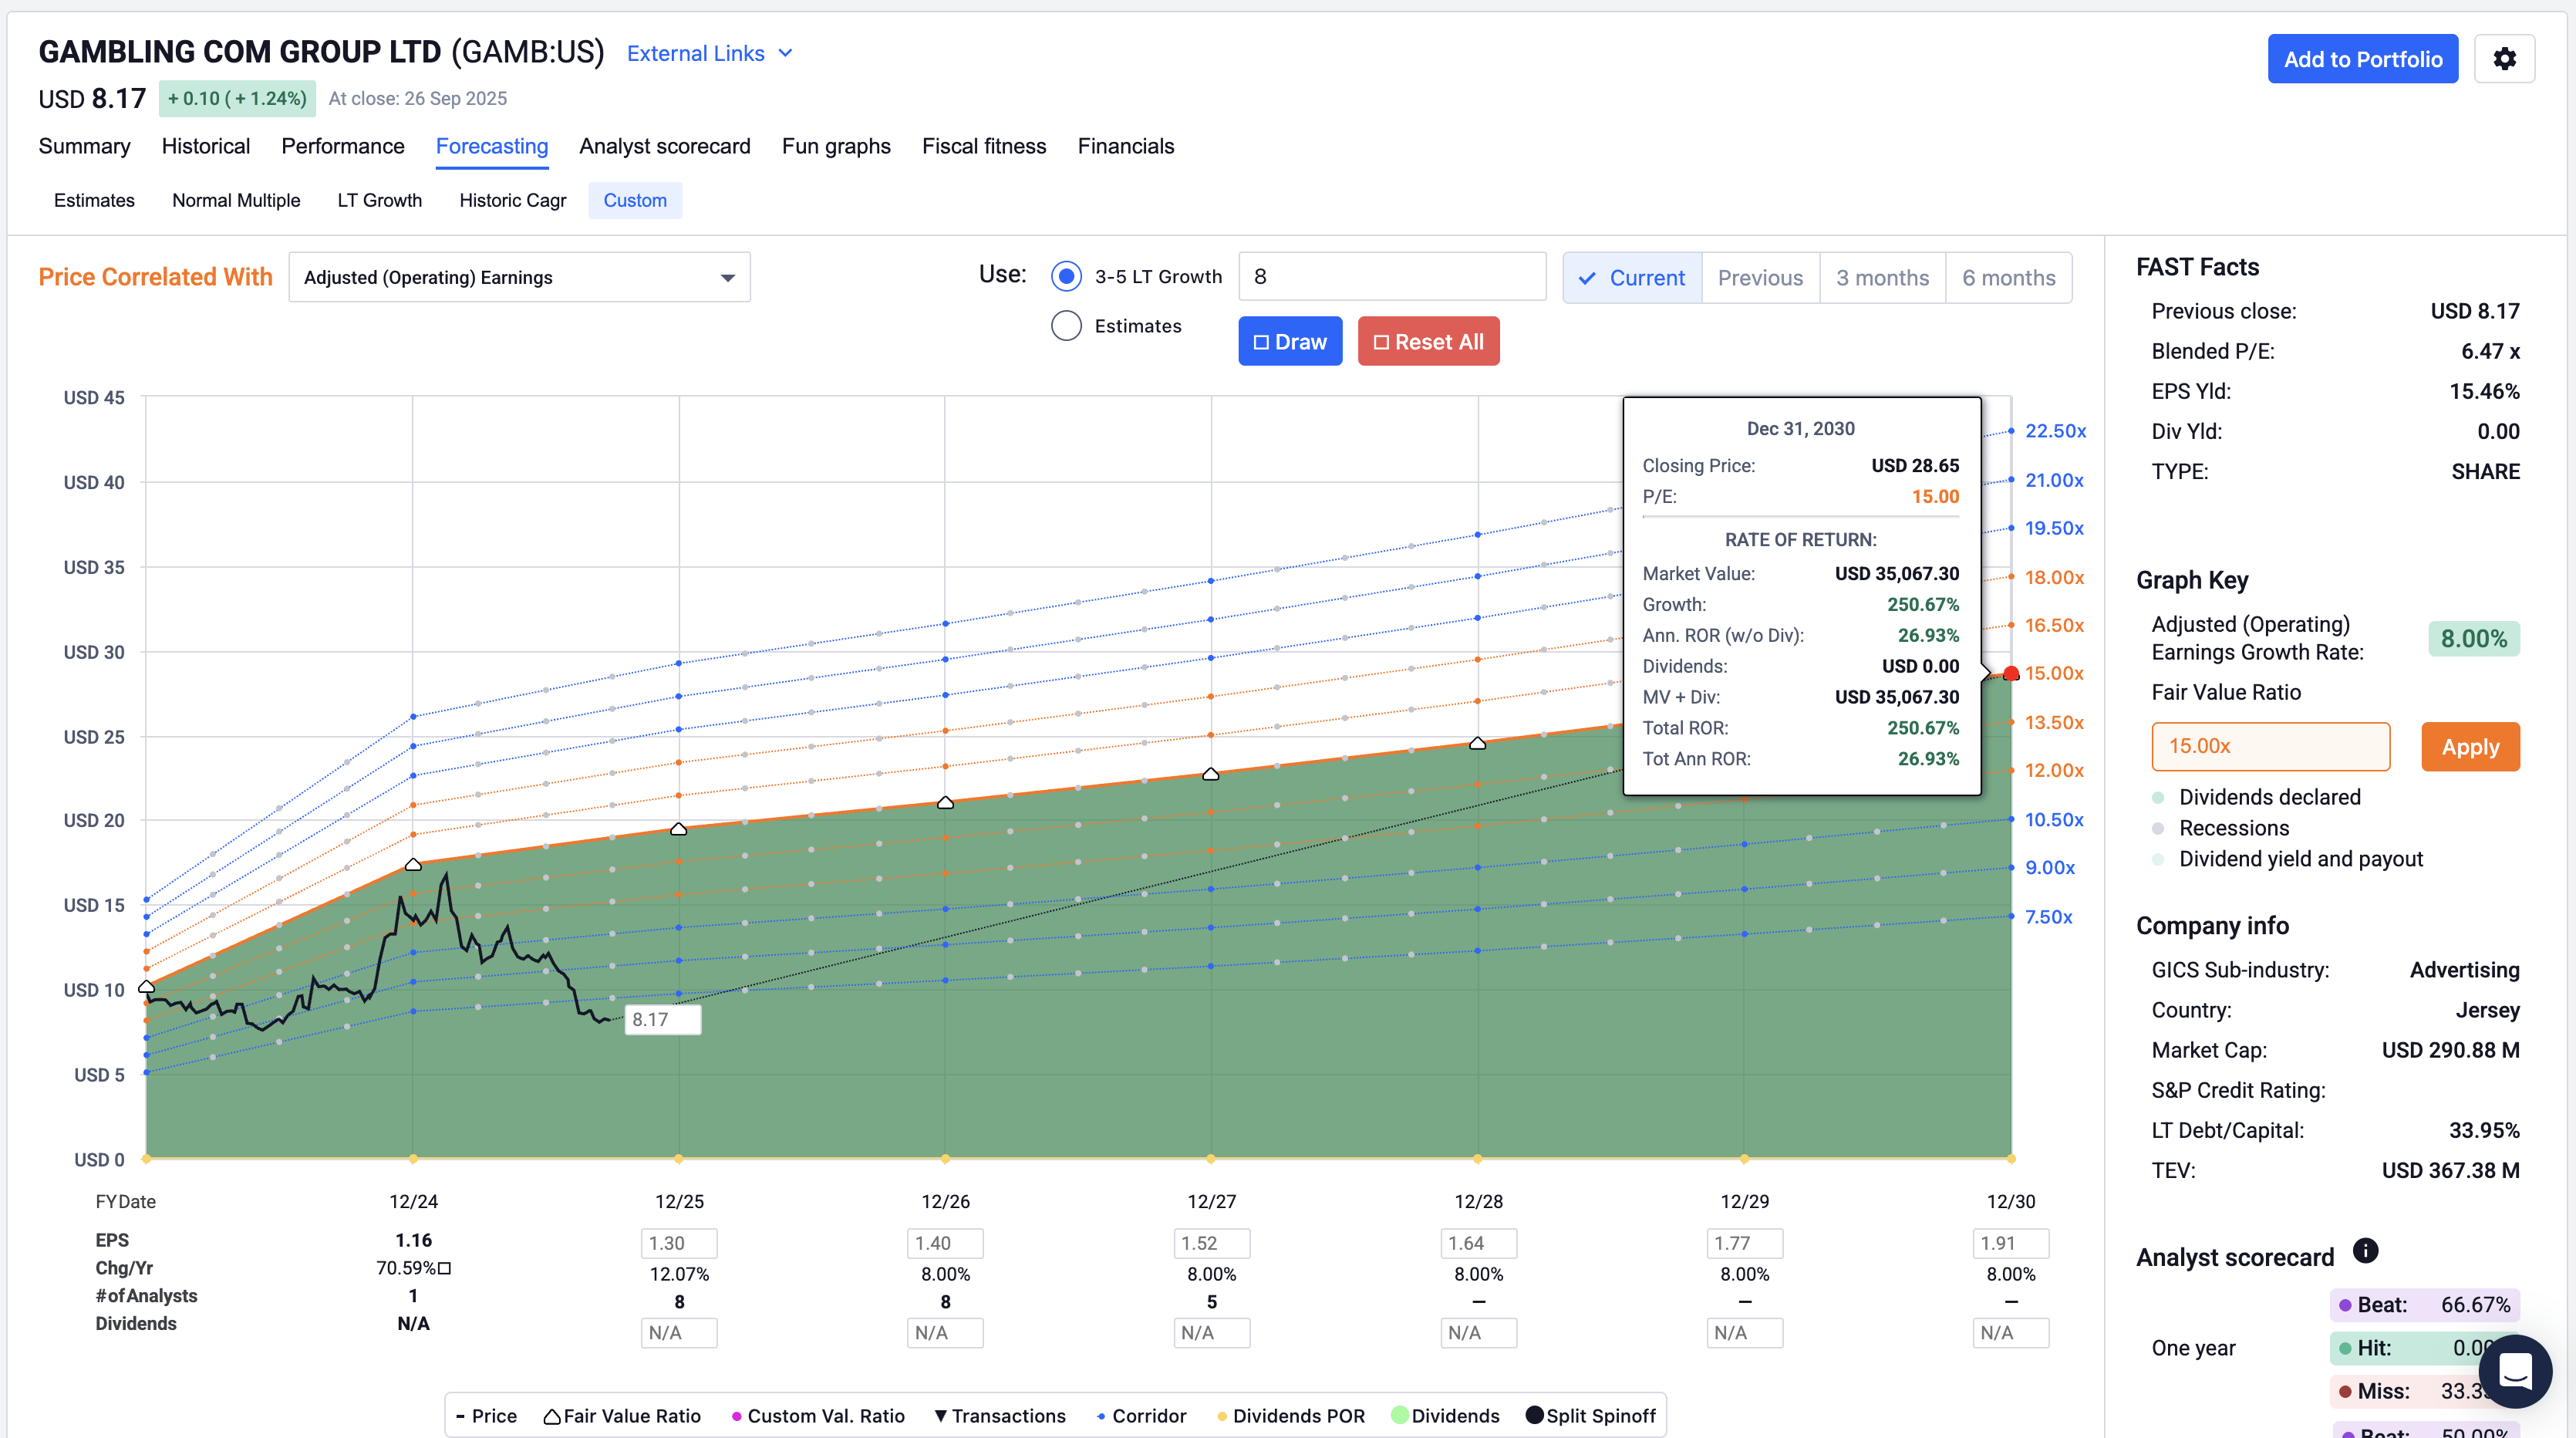
Task: Open the Fun graphs tab
Action: coord(836,146)
